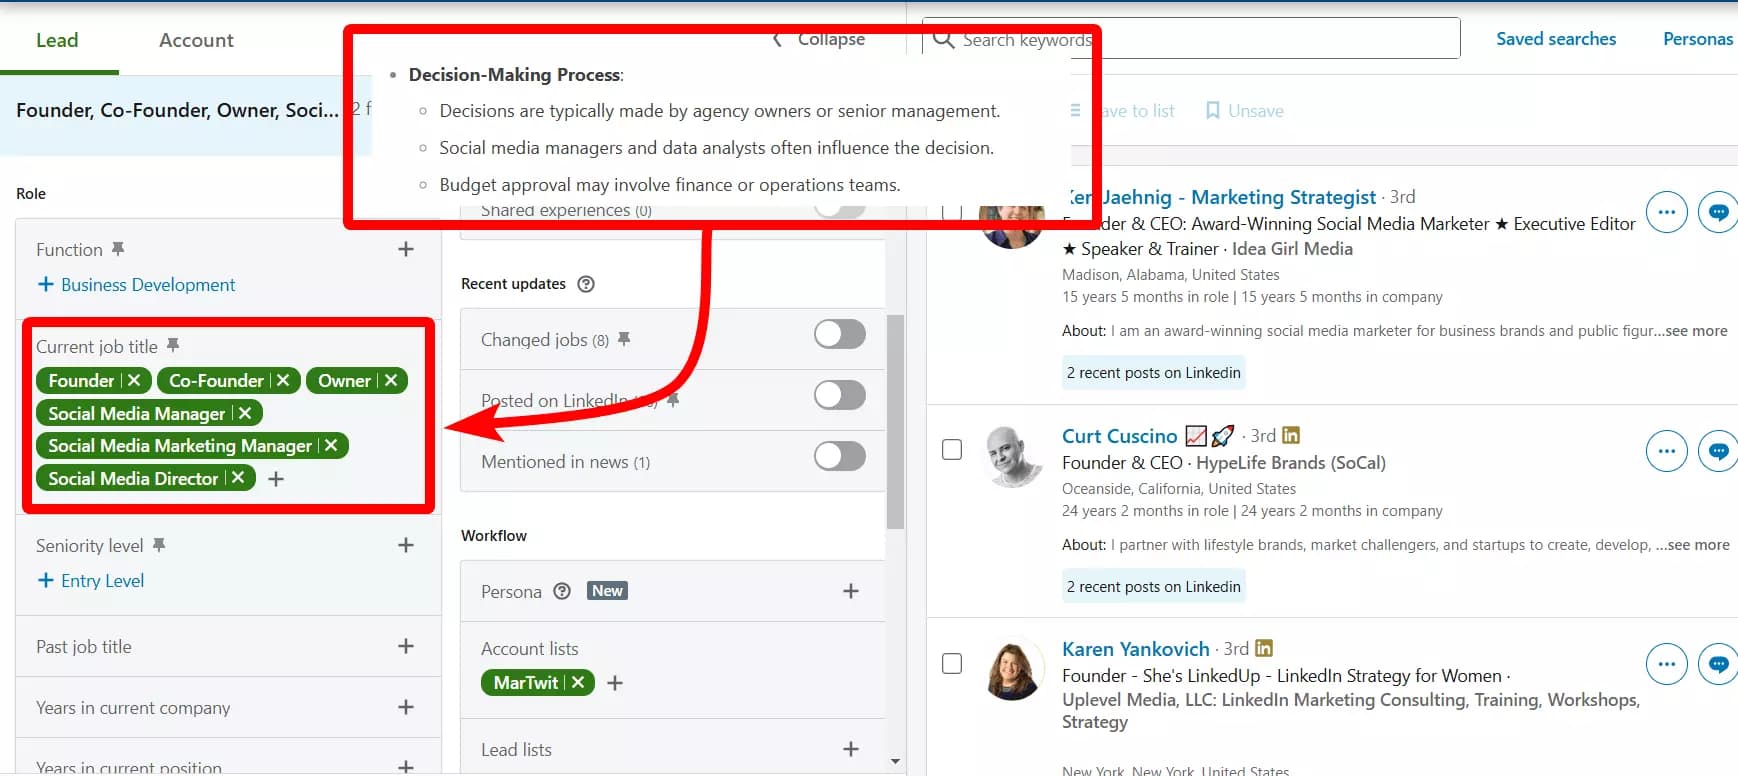Toggle the Mentioned in news switch
The image size is (1738, 776).
click(840, 456)
